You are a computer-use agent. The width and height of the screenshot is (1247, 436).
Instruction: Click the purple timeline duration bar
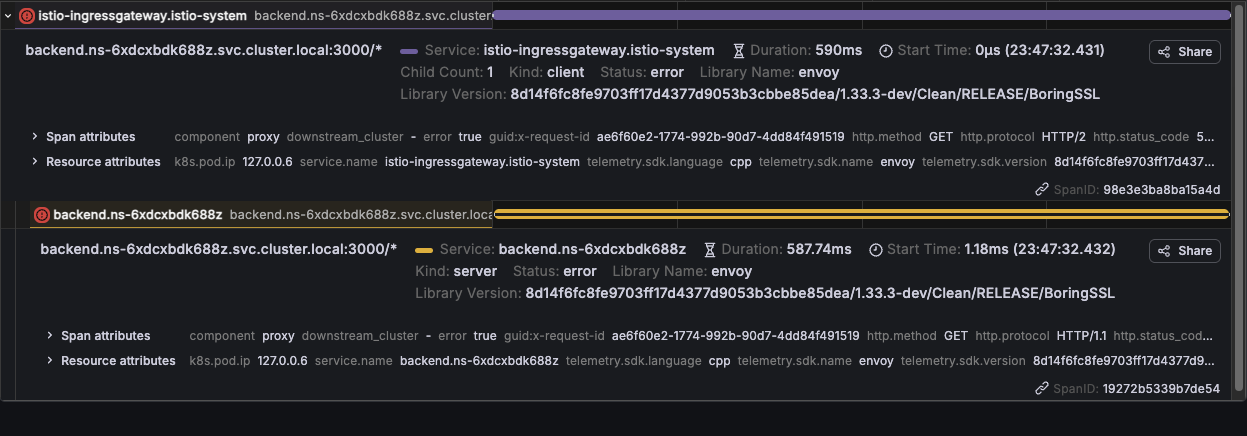(860, 15)
